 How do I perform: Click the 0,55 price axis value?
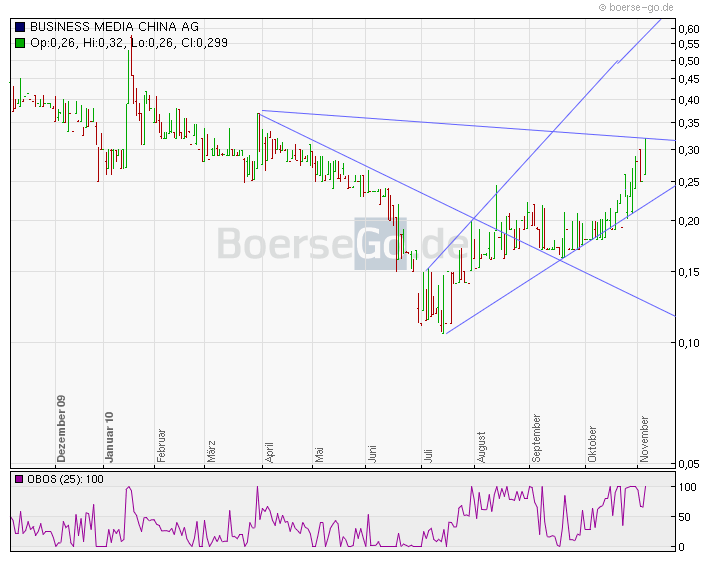pyautogui.click(x=689, y=44)
